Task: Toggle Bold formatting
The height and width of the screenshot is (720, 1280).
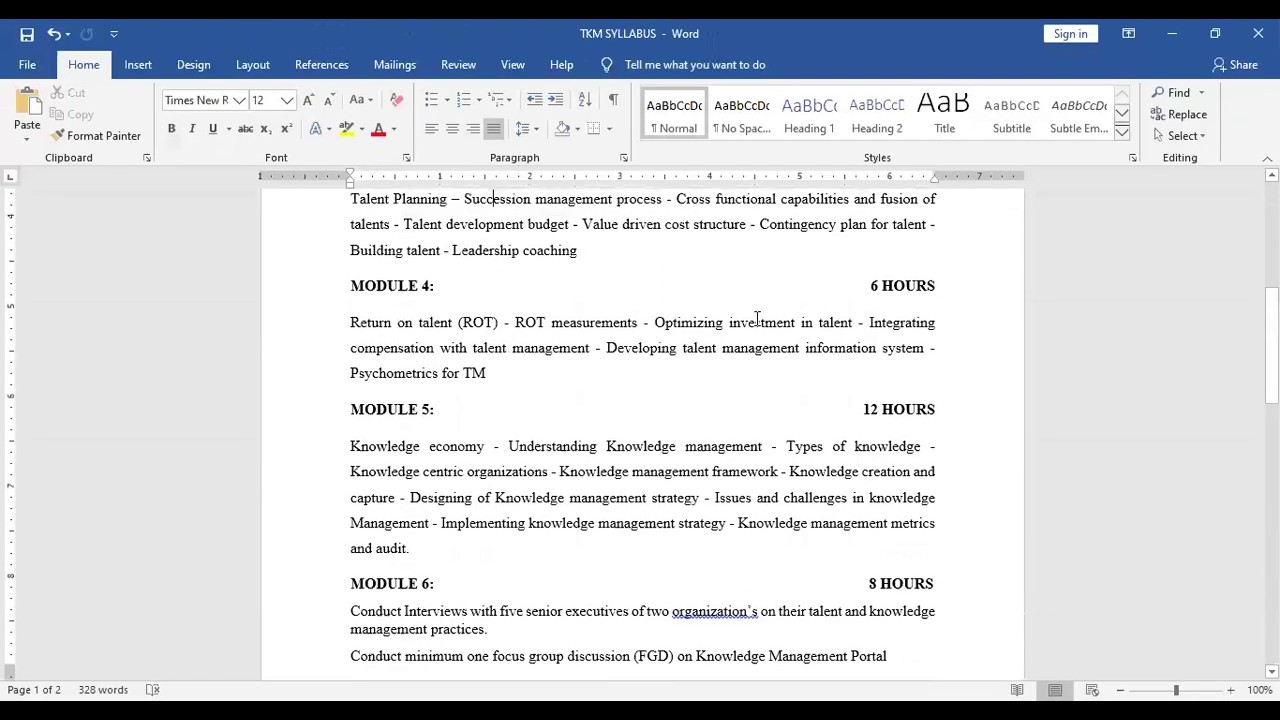Action: tap(171, 129)
